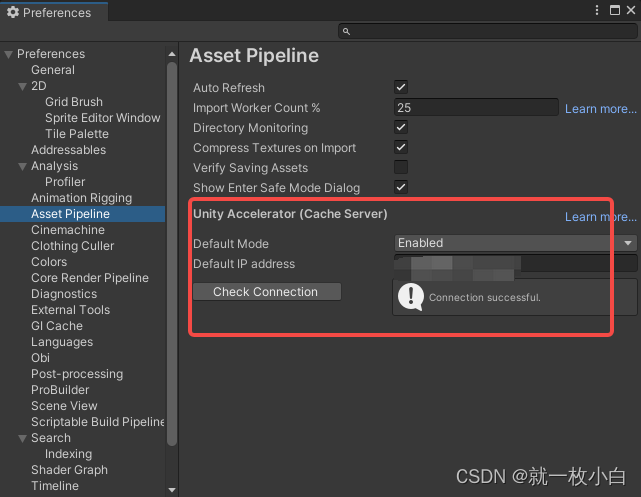Click the 2D category label
641x497 pixels.
pos(38,86)
